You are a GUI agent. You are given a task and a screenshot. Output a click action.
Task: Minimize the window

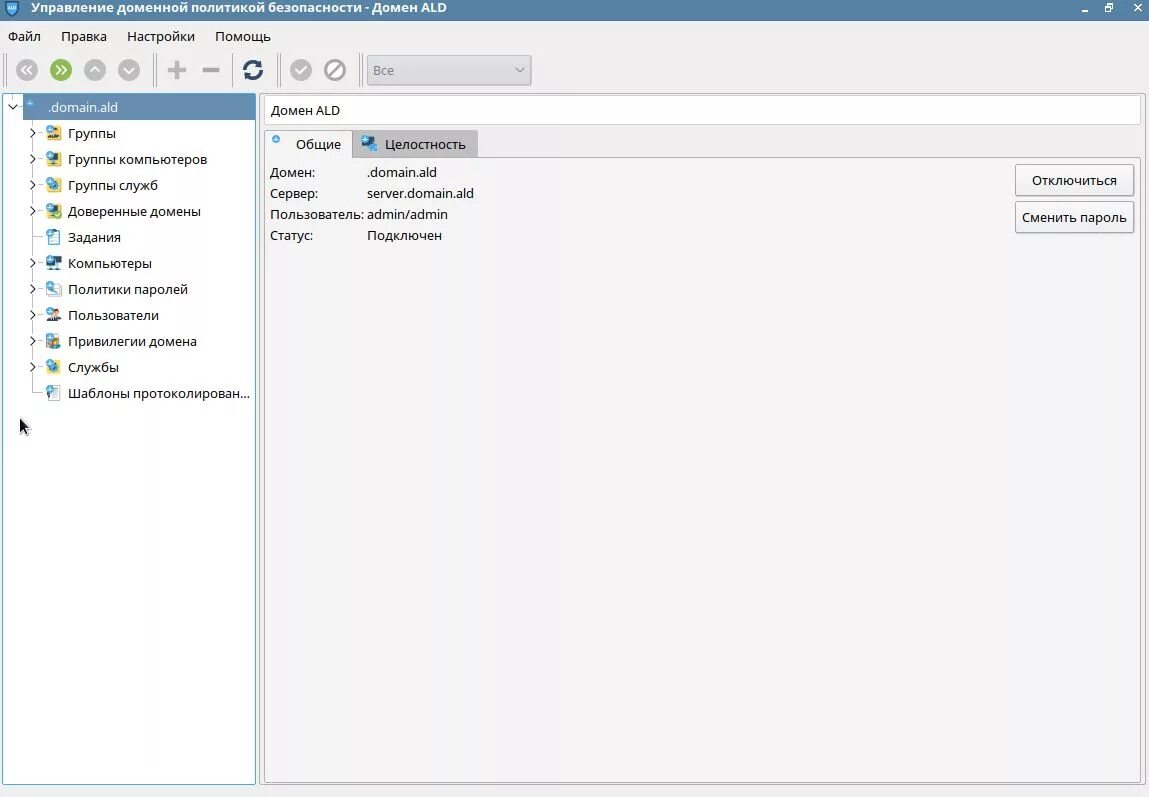pos(1085,8)
